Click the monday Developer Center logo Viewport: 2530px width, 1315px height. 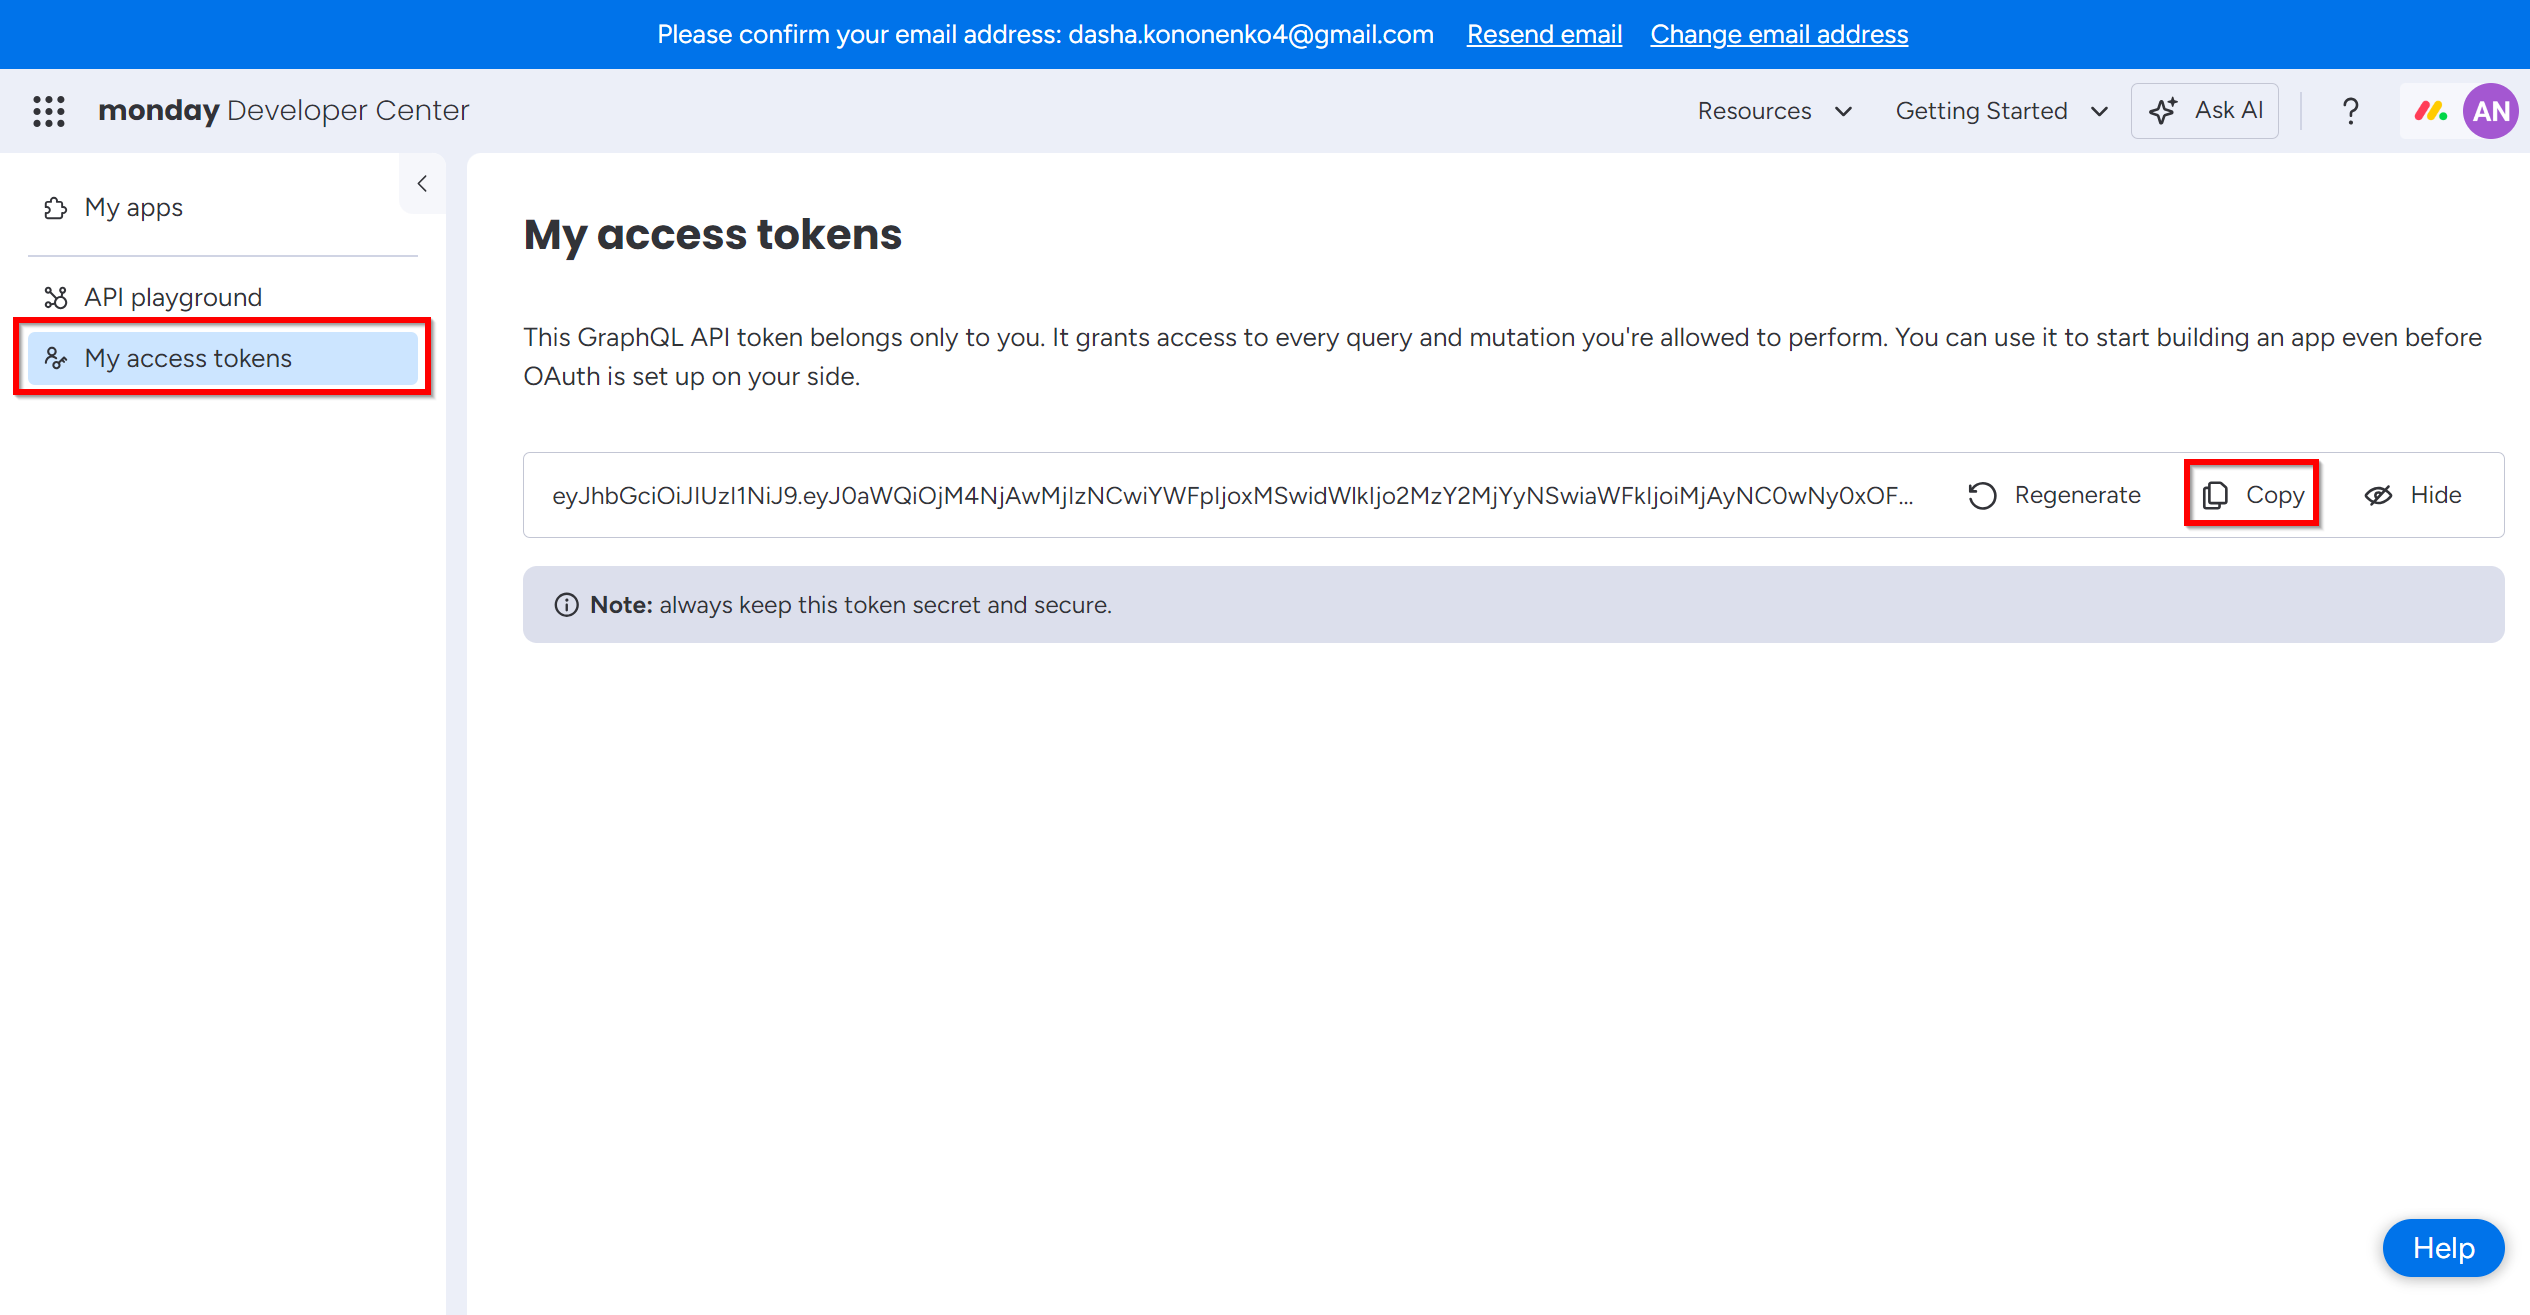283,110
